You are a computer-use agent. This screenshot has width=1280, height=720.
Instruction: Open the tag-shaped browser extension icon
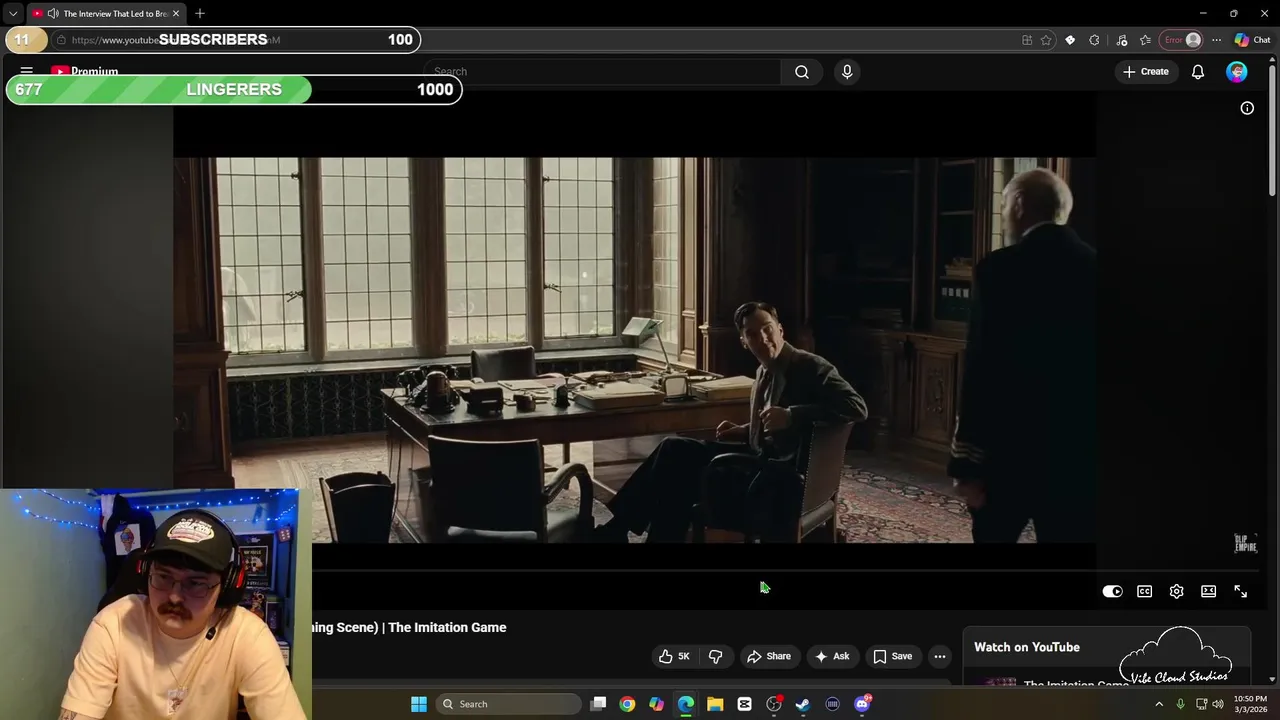click(x=1070, y=40)
